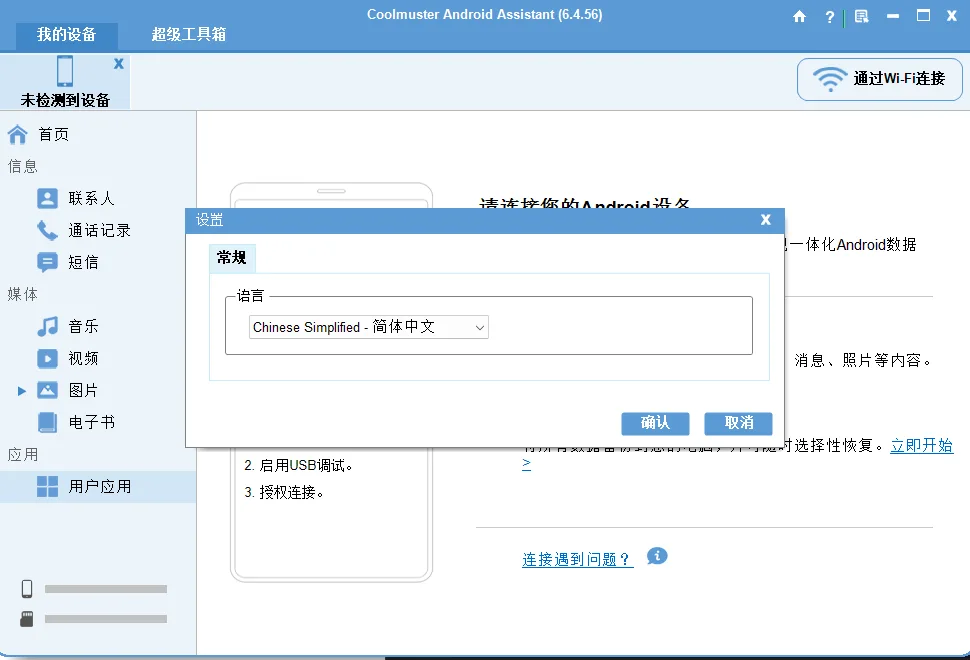
Task: Click the 语言 group label
Action: (251, 296)
